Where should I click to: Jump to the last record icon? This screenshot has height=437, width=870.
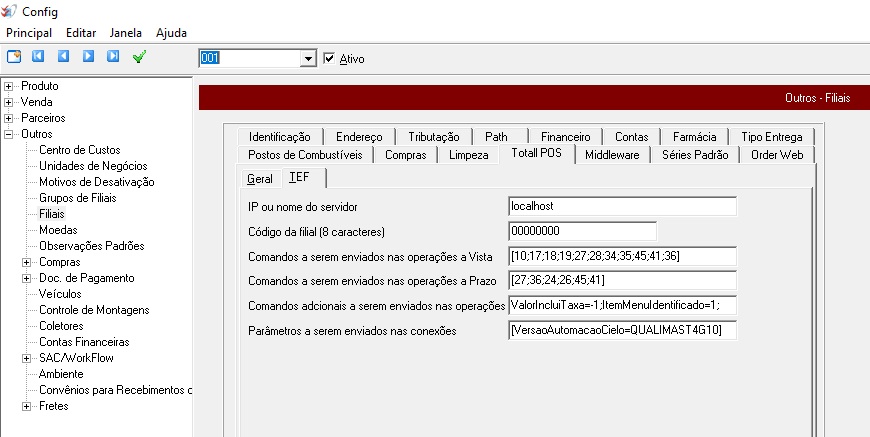pyautogui.click(x=113, y=57)
